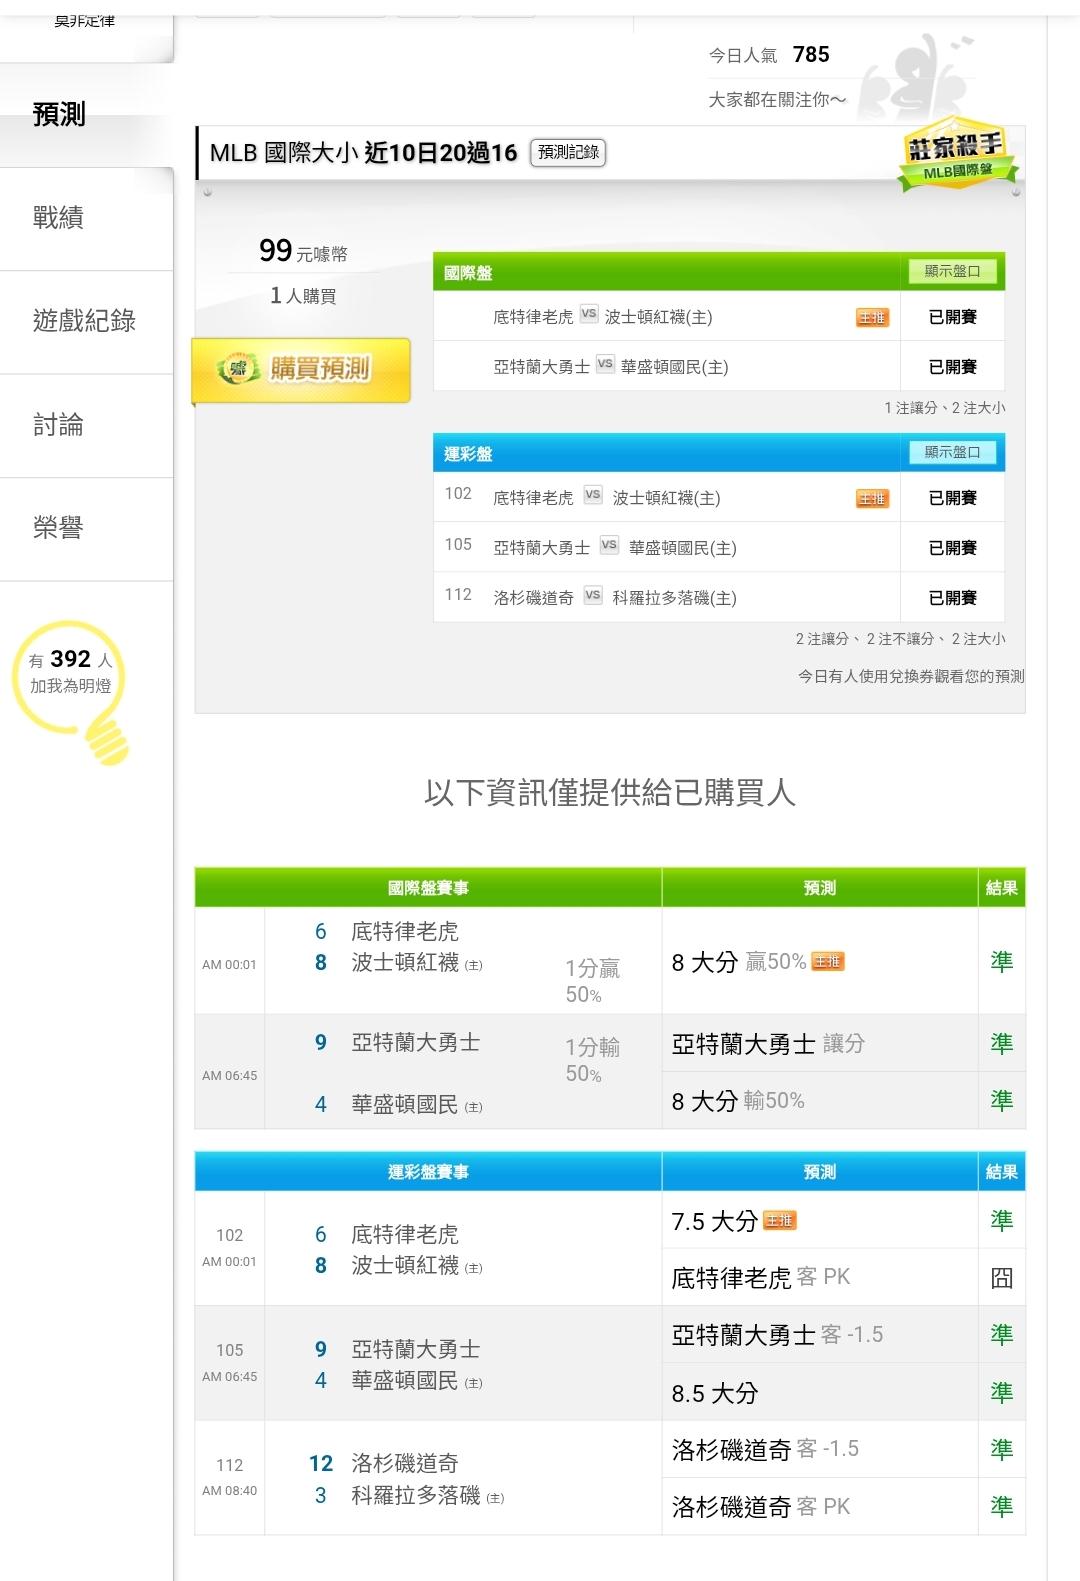The width and height of the screenshot is (1080, 1581).
Task: Open the 遊戲紀錄 sidebar tab
Action: point(86,321)
